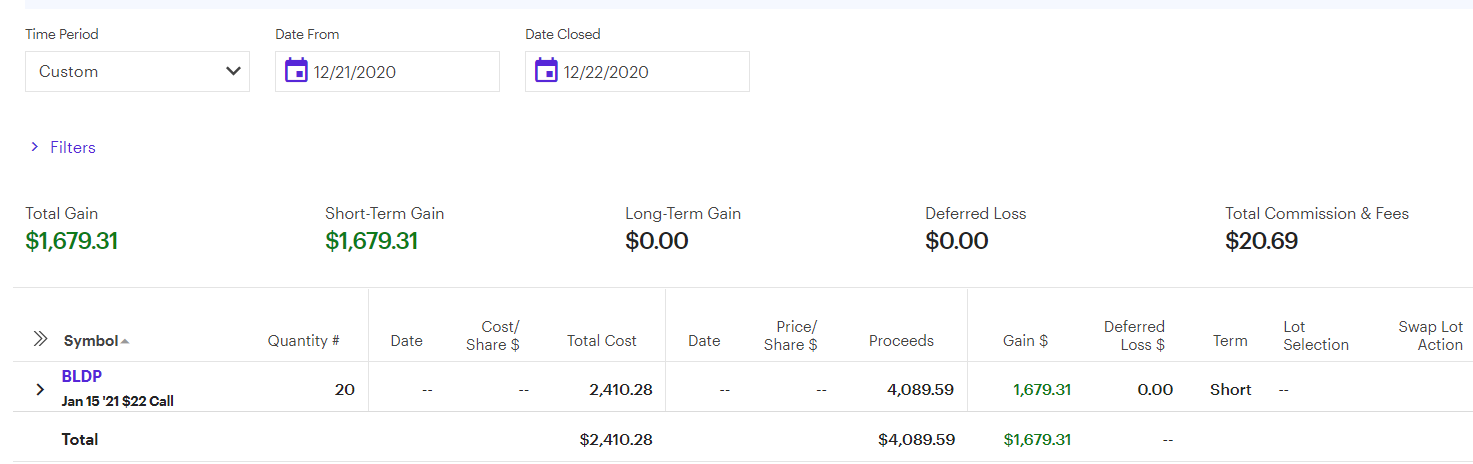Sort by Deferred Loss $ column header
Screen dimensions: 1473x464
tap(1134, 335)
